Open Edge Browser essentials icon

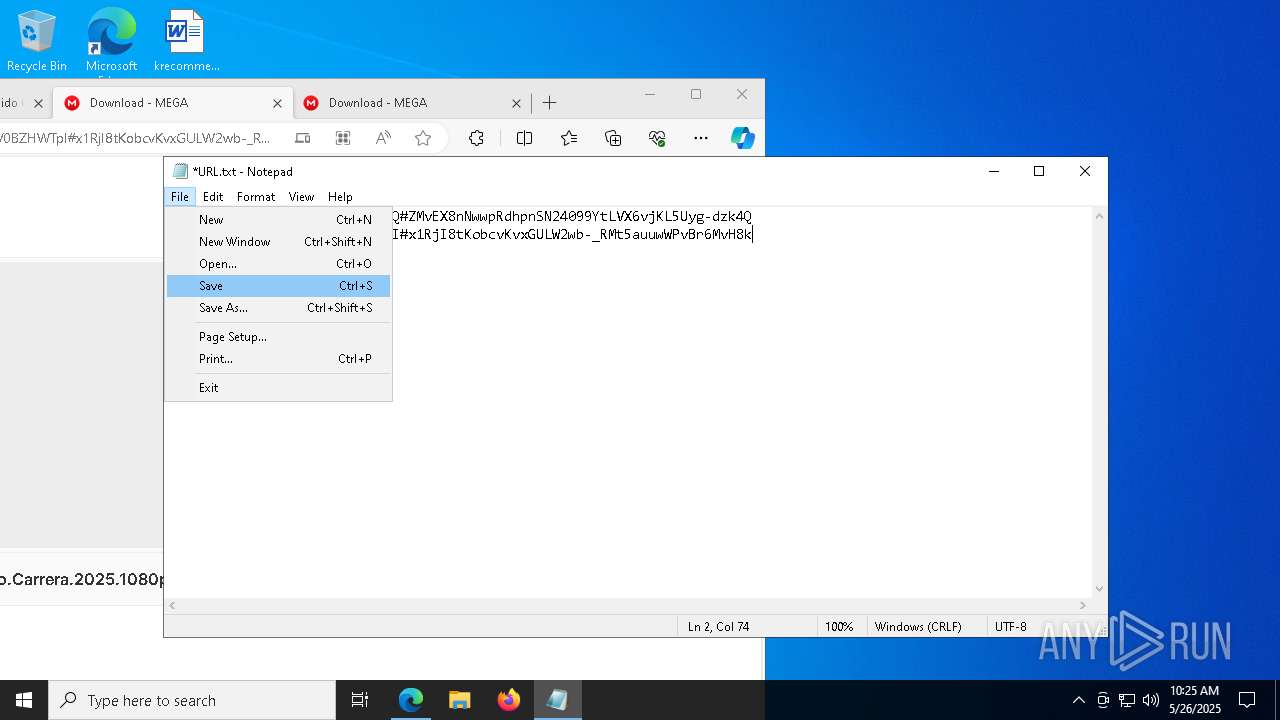point(657,138)
